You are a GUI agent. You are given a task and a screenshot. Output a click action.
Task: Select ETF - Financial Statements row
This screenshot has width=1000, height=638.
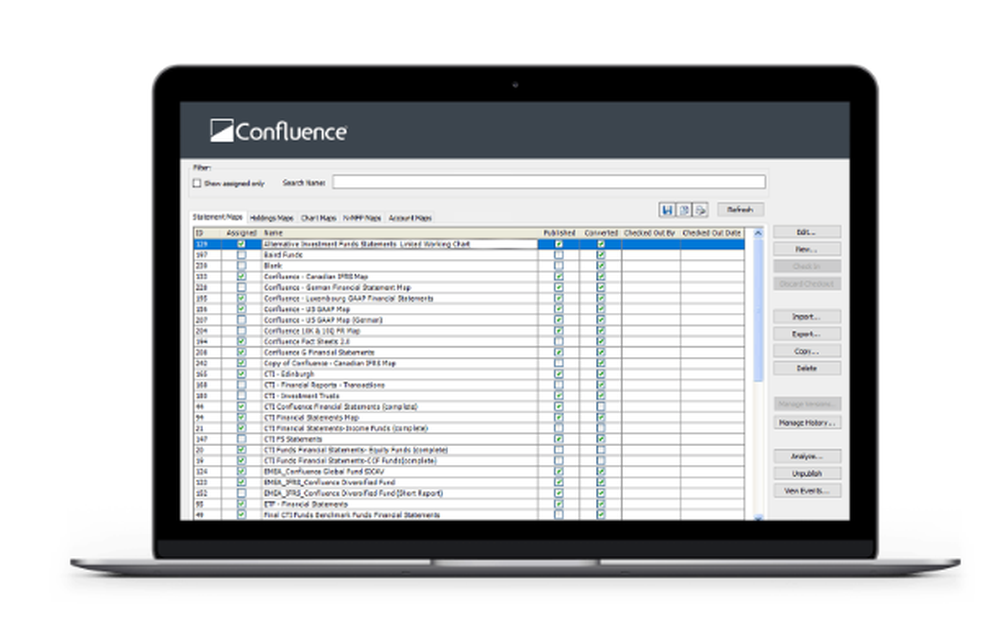469,505
